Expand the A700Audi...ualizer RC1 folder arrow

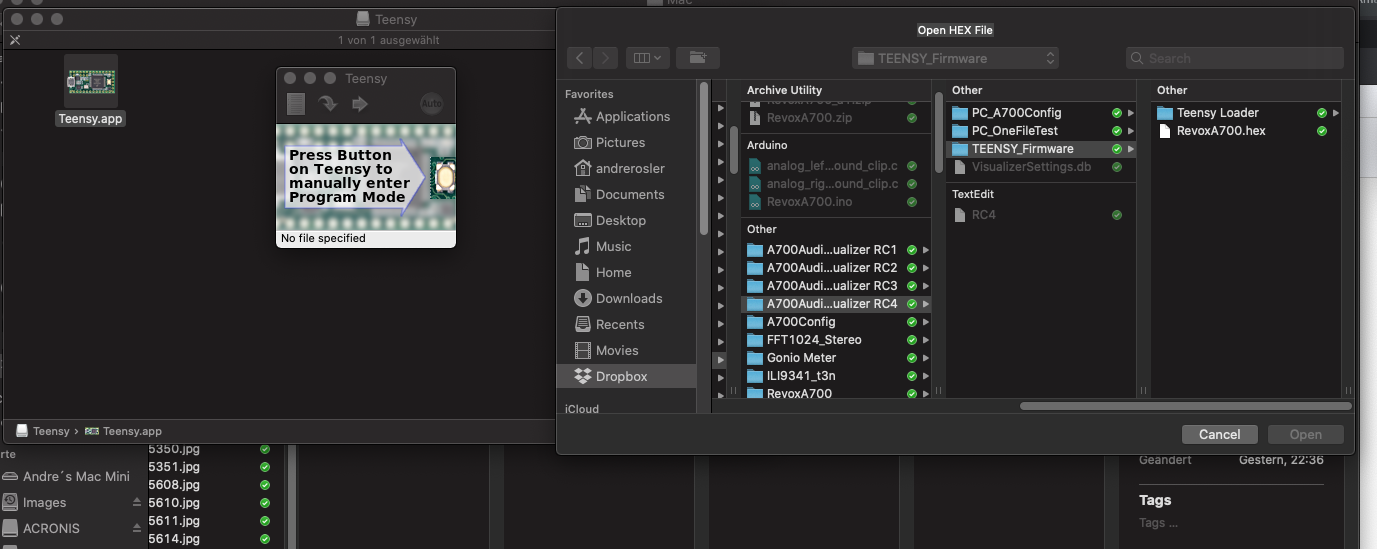[x=925, y=249]
